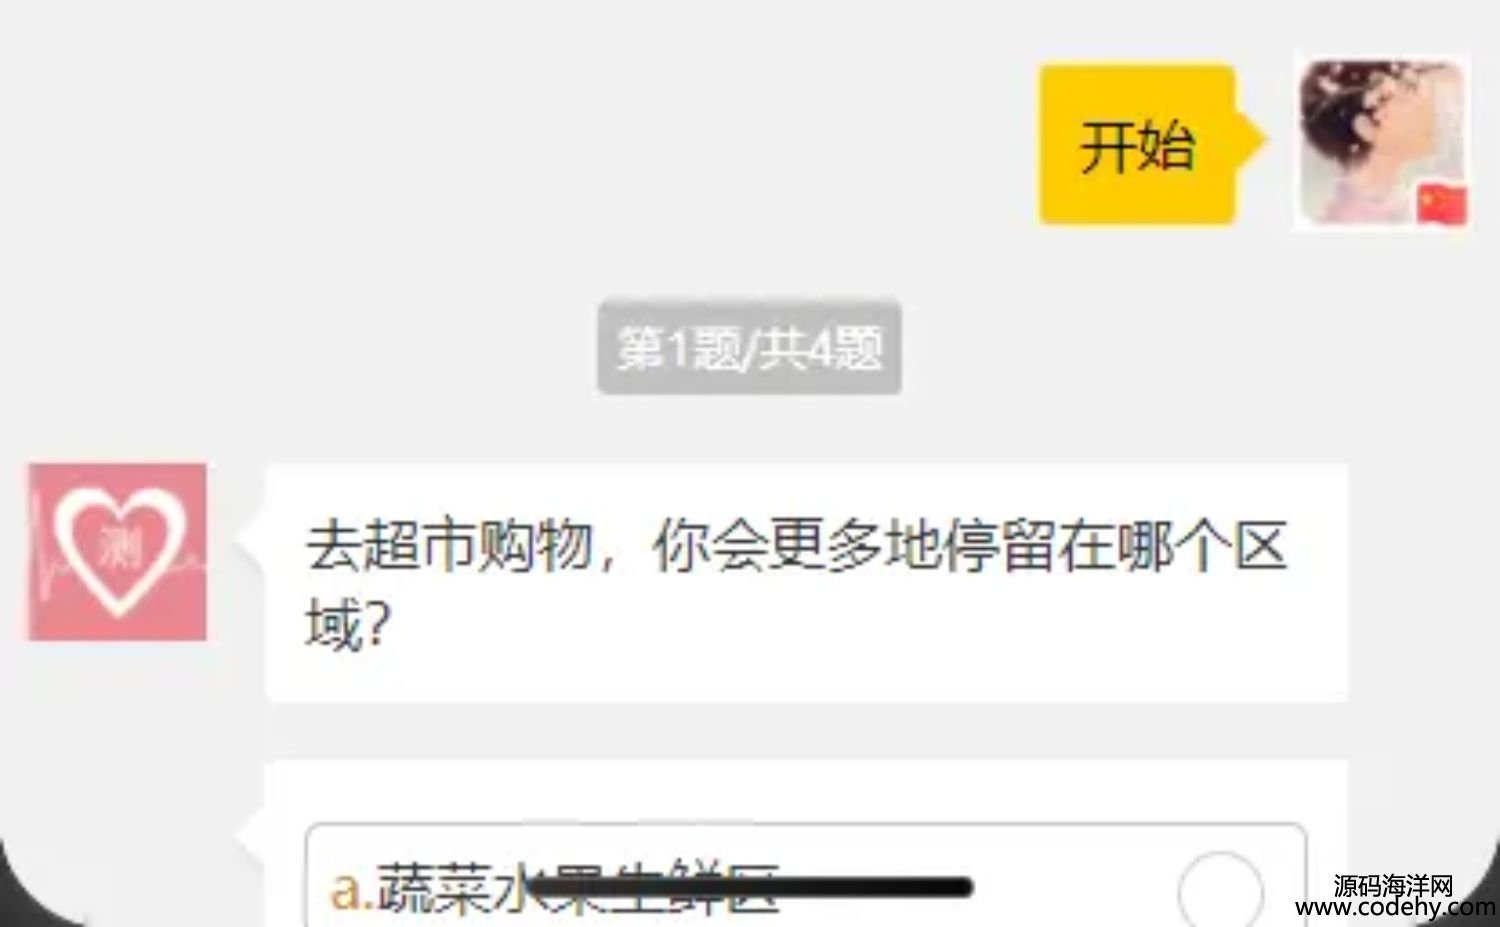Tap the pink heart quiz bot avatar
The image size is (1500, 927).
[x=117, y=551]
